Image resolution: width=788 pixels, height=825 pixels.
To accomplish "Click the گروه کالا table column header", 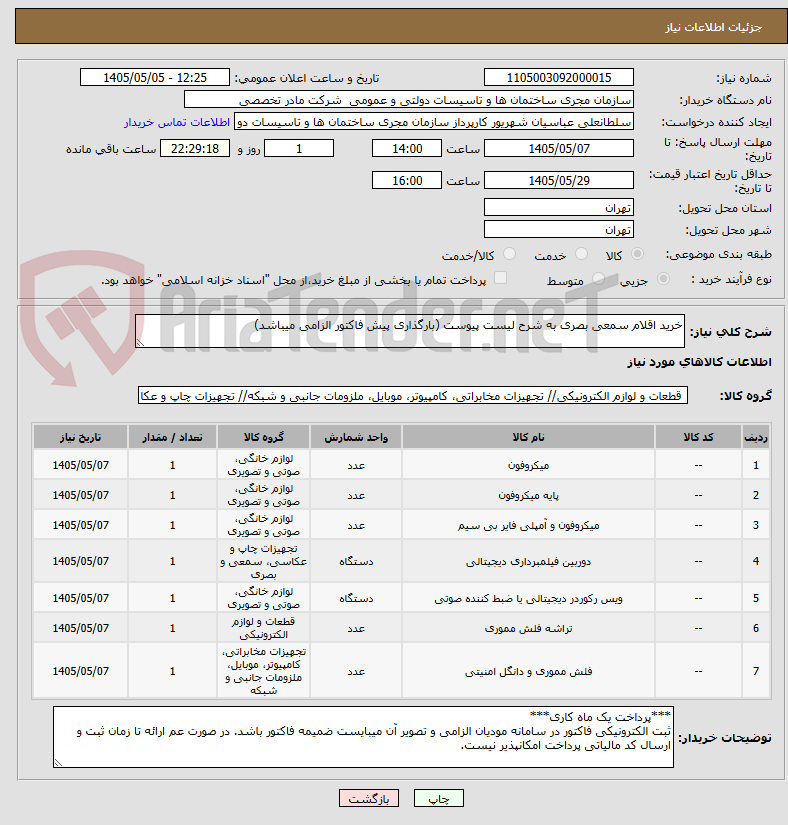I will (x=264, y=437).
